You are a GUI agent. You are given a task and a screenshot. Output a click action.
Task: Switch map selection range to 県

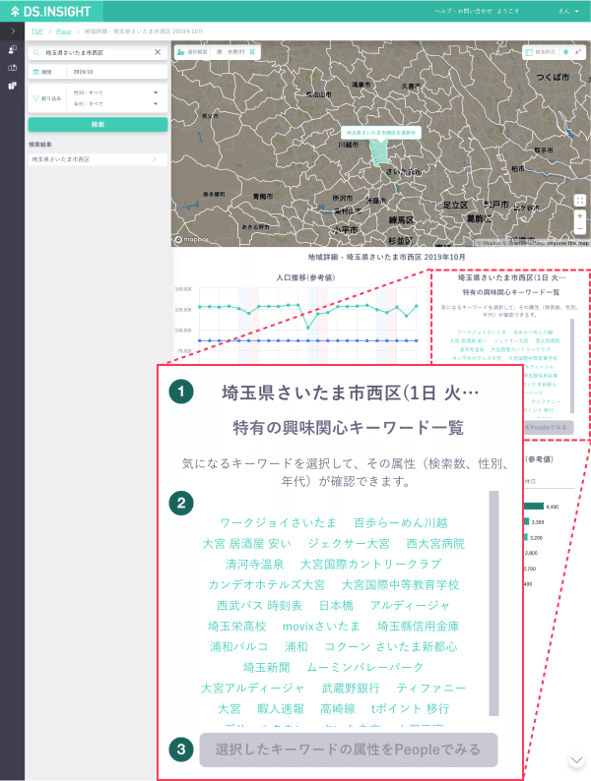[220, 52]
